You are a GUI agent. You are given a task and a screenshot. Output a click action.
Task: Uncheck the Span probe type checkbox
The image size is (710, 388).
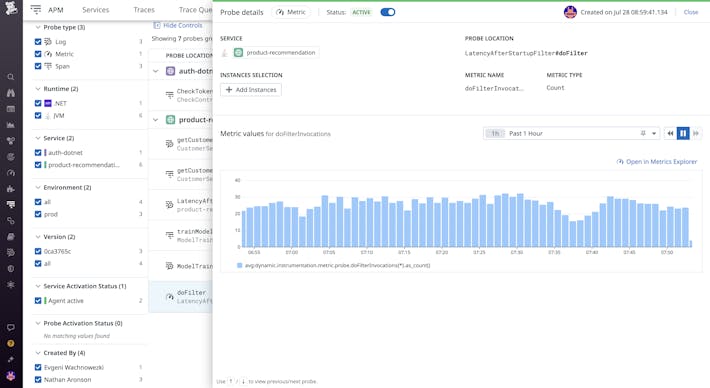pyautogui.click(x=38, y=66)
